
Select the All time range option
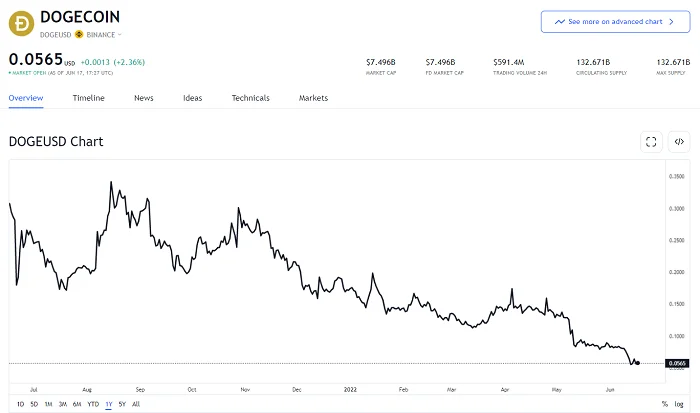[x=136, y=404]
